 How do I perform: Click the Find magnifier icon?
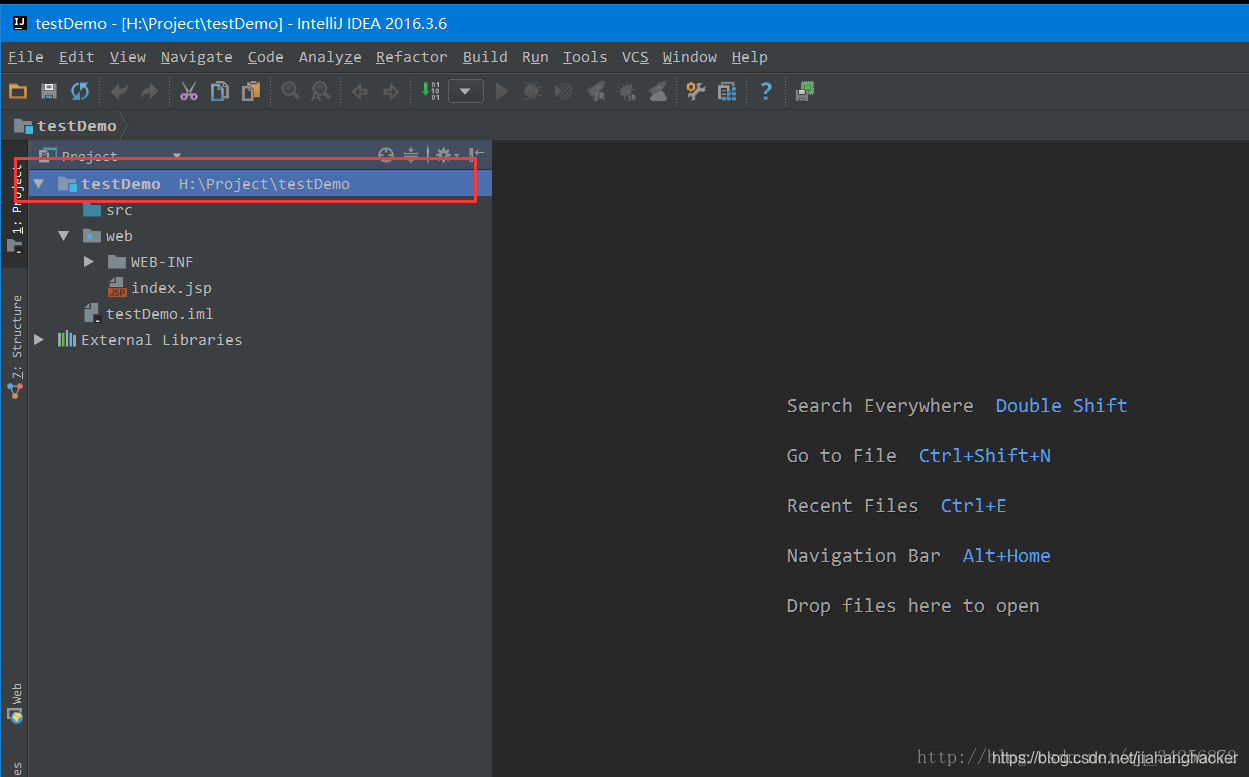290,91
